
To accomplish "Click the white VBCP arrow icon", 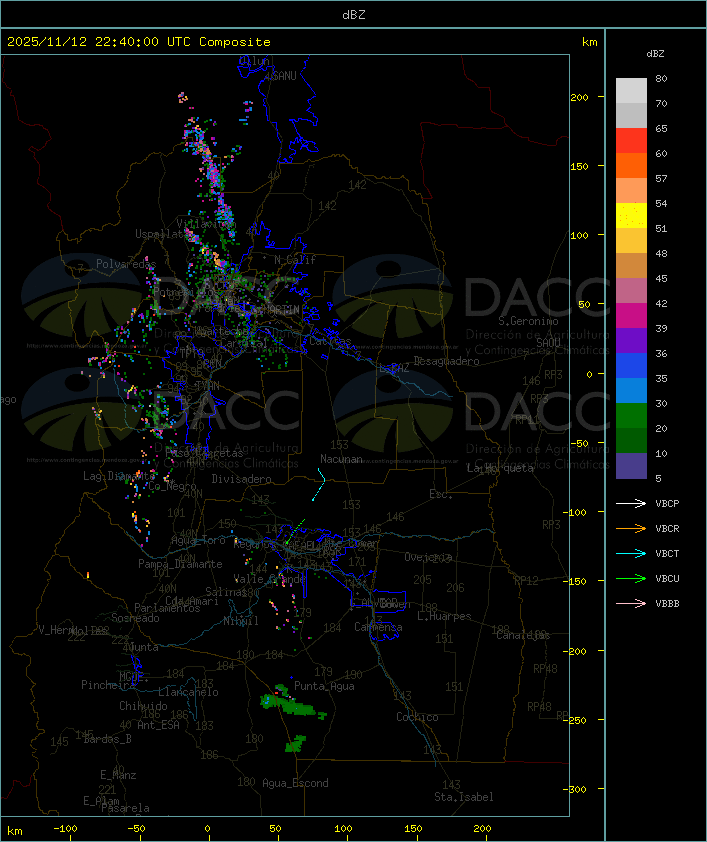I will click(x=631, y=503).
